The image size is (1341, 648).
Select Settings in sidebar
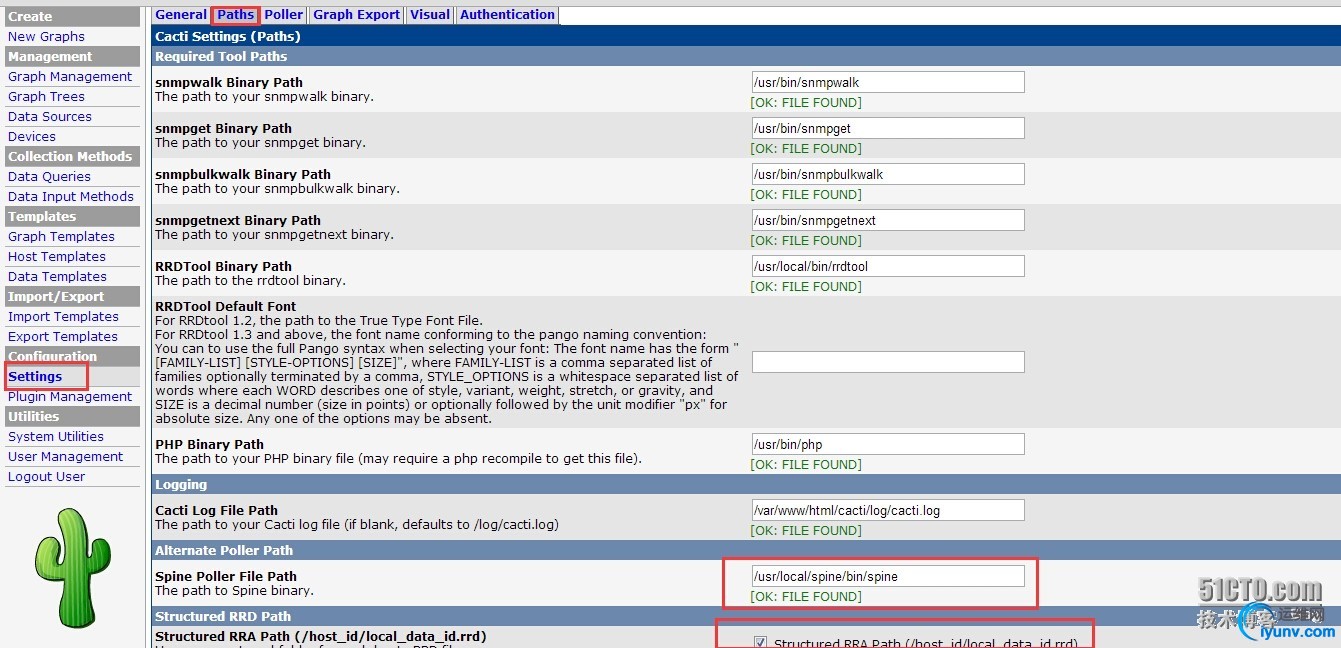[35, 376]
